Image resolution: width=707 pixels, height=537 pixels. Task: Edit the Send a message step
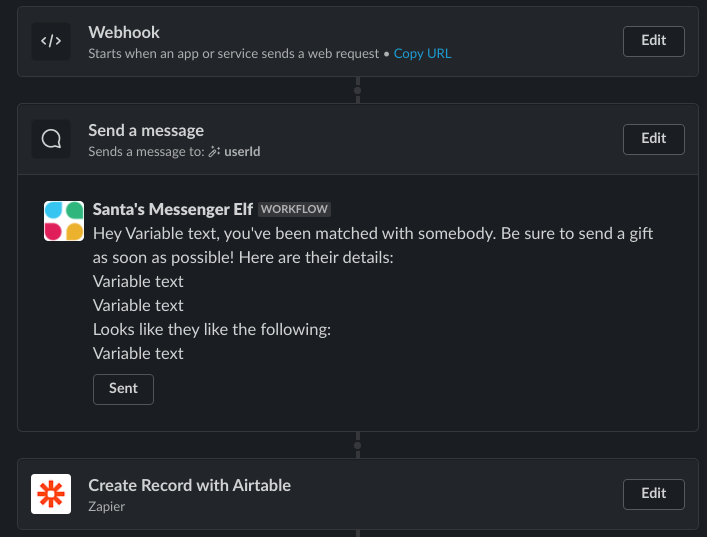(x=653, y=139)
